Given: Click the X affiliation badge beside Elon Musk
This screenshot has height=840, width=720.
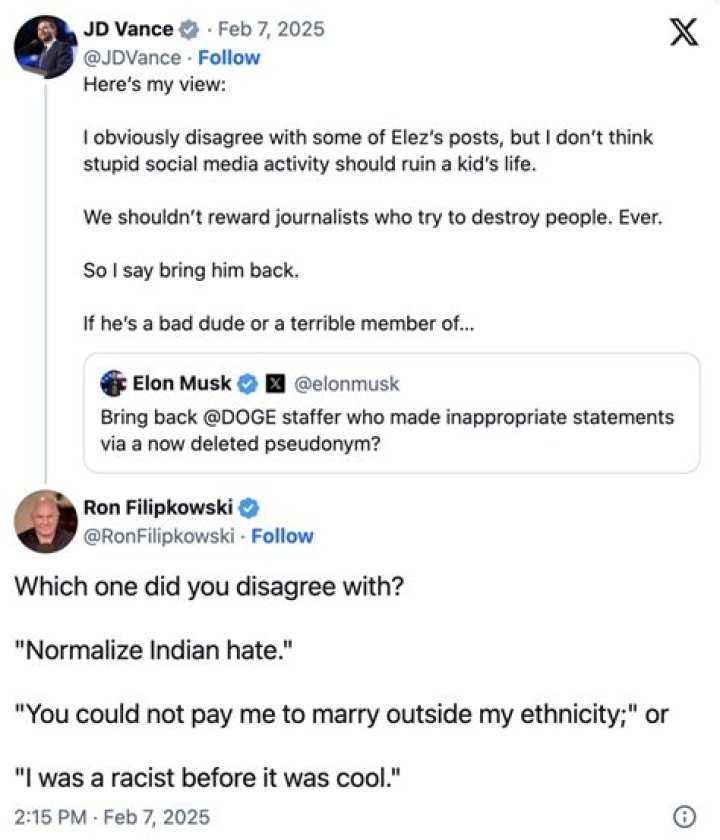Looking at the screenshot, I should (x=274, y=383).
